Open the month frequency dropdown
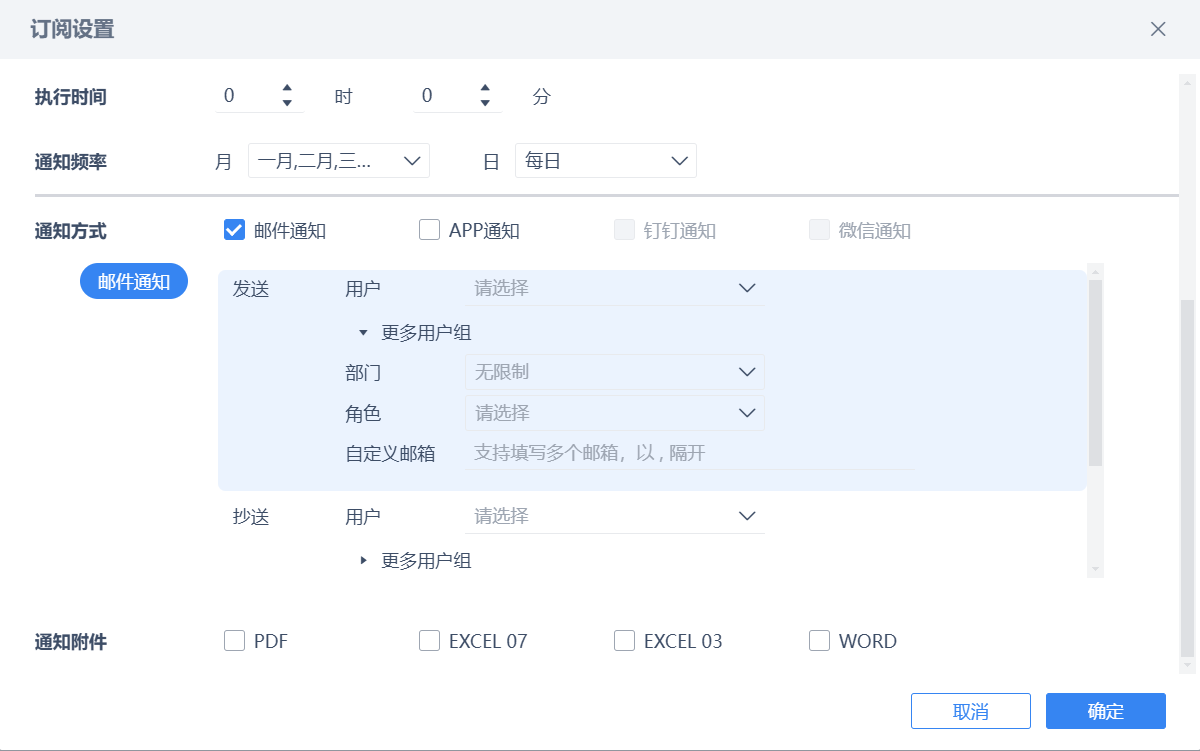This screenshot has height=751, width=1200. coord(338,161)
